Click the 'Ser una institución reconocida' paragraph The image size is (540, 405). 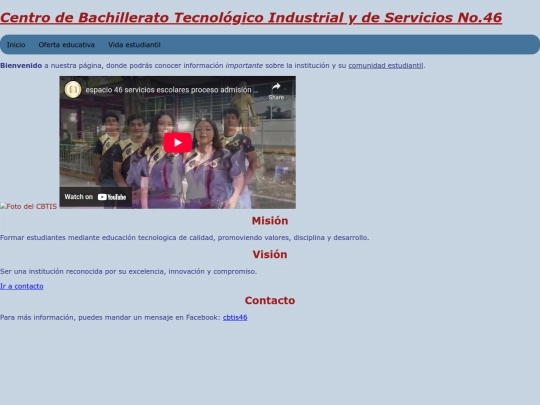click(128, 271)
